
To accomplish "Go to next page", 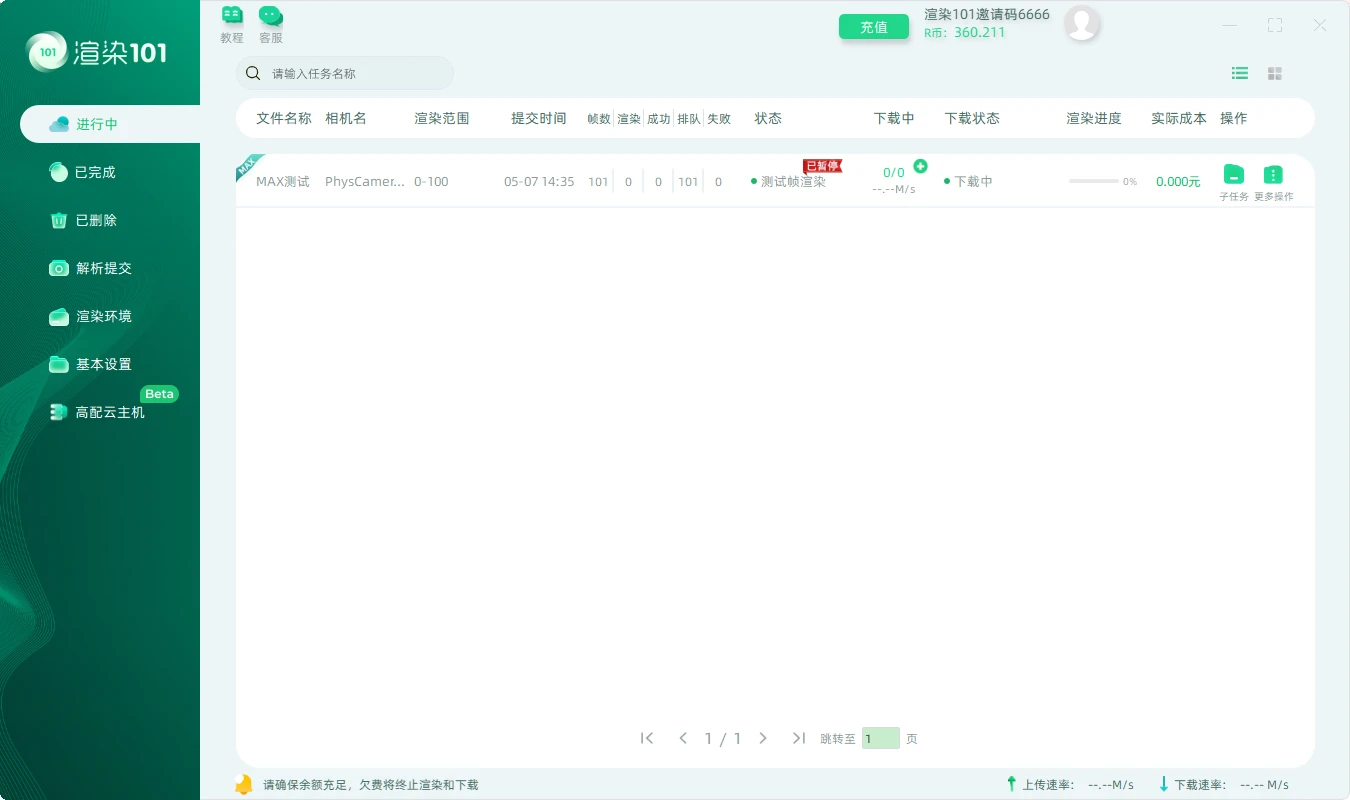I will 763,738.
